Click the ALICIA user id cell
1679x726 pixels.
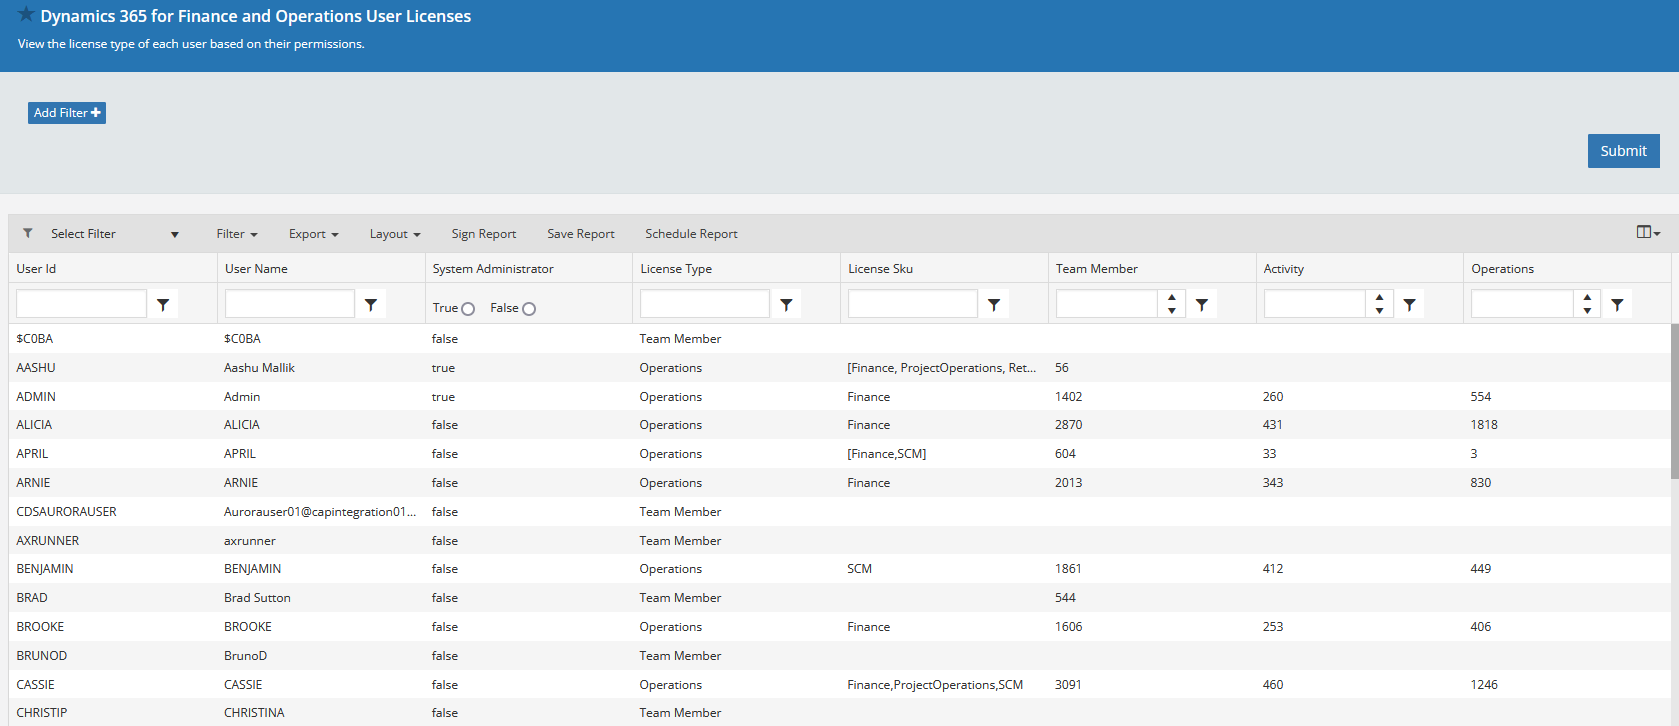coord(34,425)
